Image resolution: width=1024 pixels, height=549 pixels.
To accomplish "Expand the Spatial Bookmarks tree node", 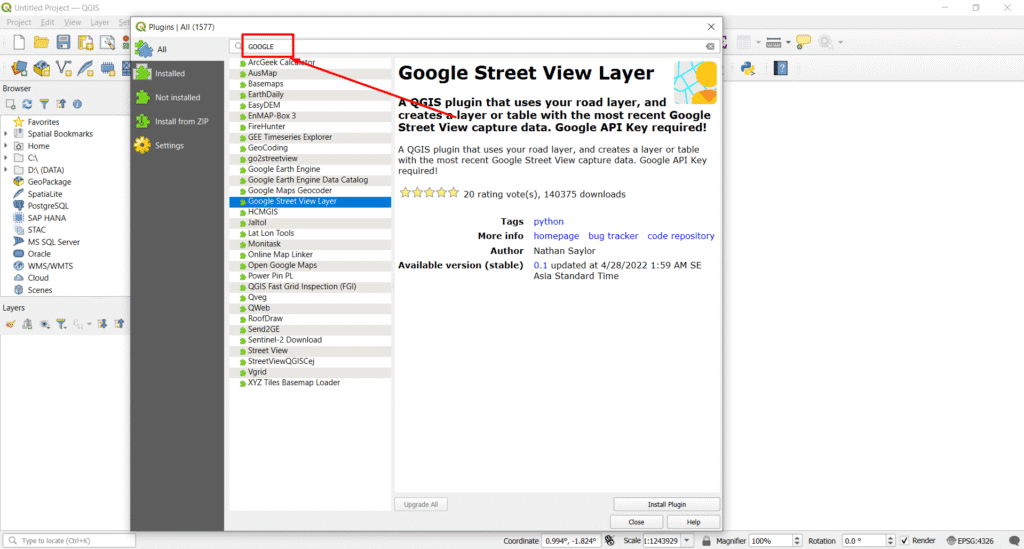I will click(6, 134).
